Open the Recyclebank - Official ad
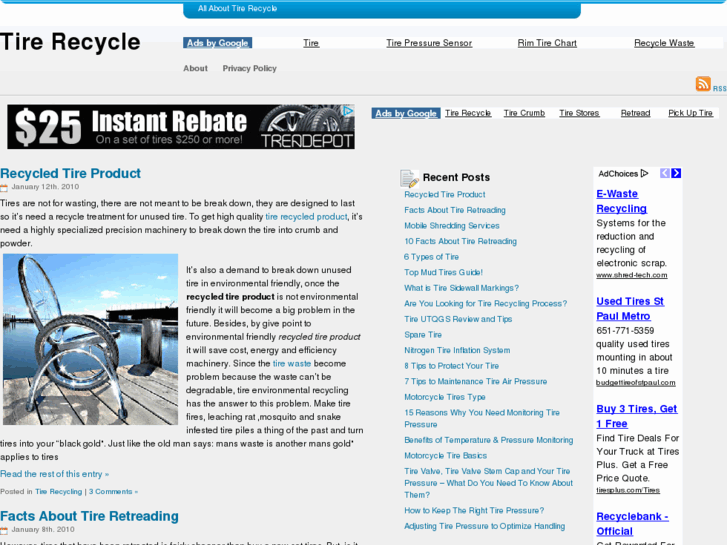The width and height of the screenshot is (727, 545). pos(632,524)
